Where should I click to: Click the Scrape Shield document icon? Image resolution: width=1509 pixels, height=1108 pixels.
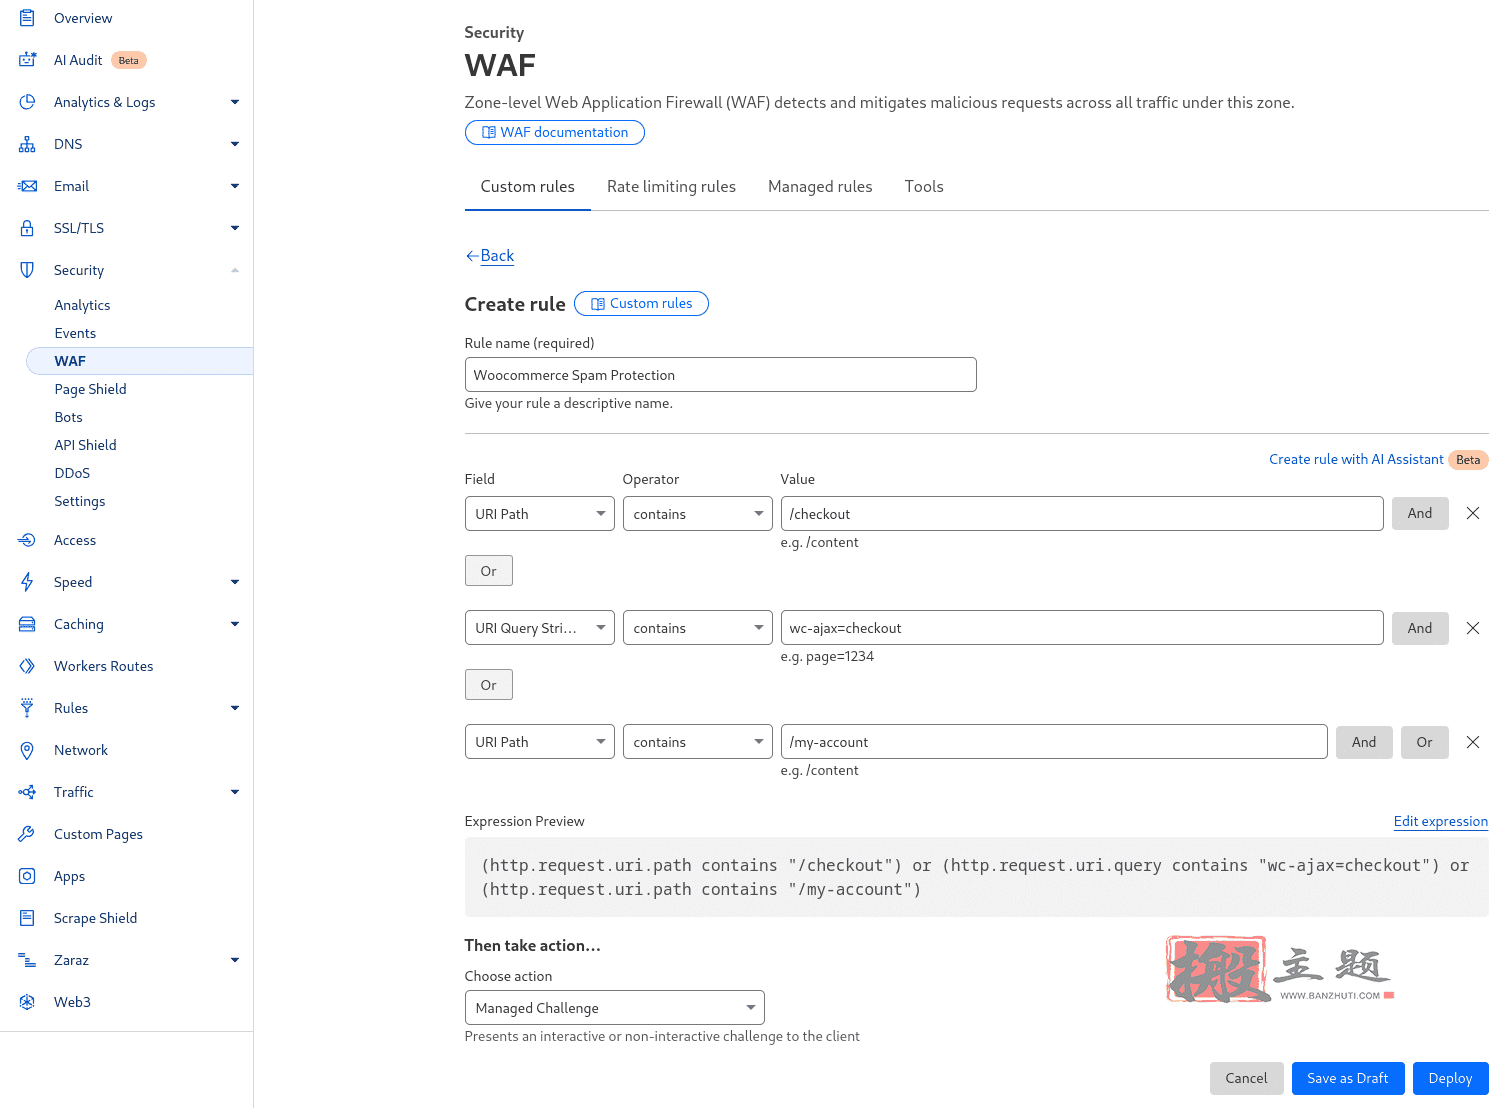tap(27, 918)
